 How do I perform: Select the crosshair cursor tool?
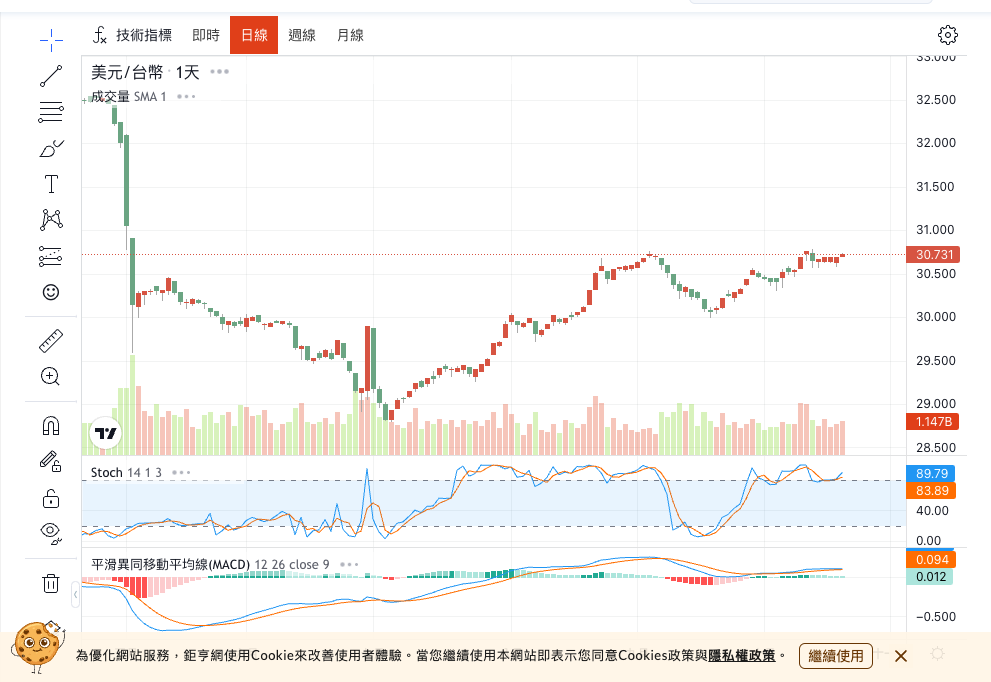pyautogui.click(x=51, y=40)
